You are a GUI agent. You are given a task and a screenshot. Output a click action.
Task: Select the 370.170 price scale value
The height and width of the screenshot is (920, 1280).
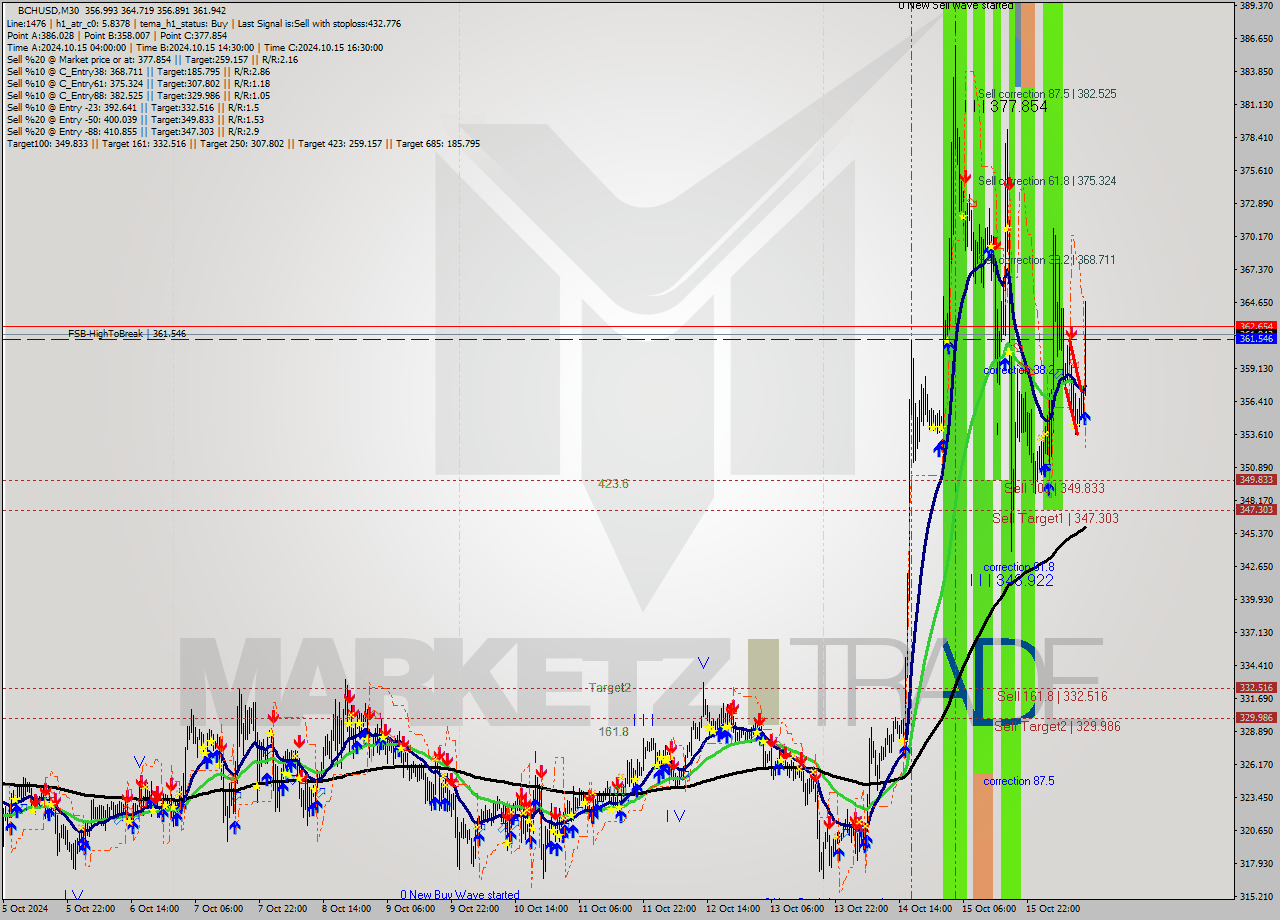click(1256, 237)
